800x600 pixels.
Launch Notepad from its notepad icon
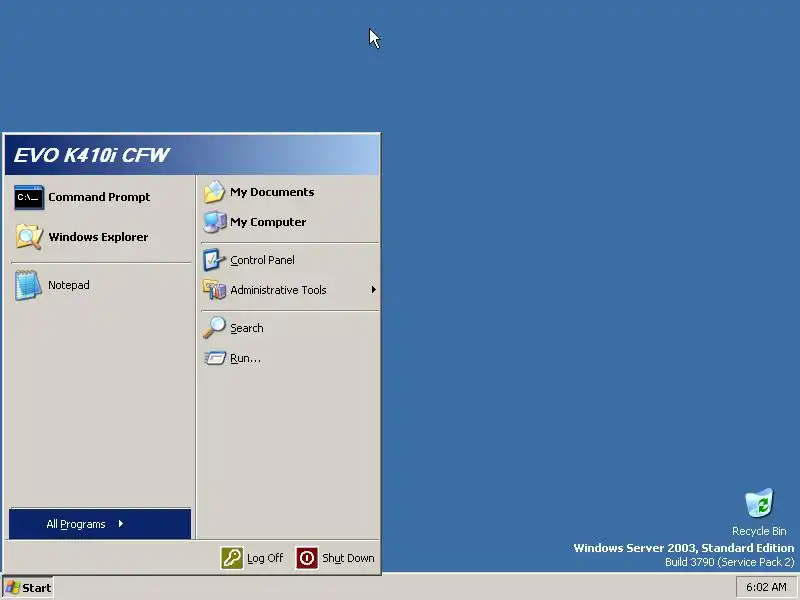tap(28, 285)
